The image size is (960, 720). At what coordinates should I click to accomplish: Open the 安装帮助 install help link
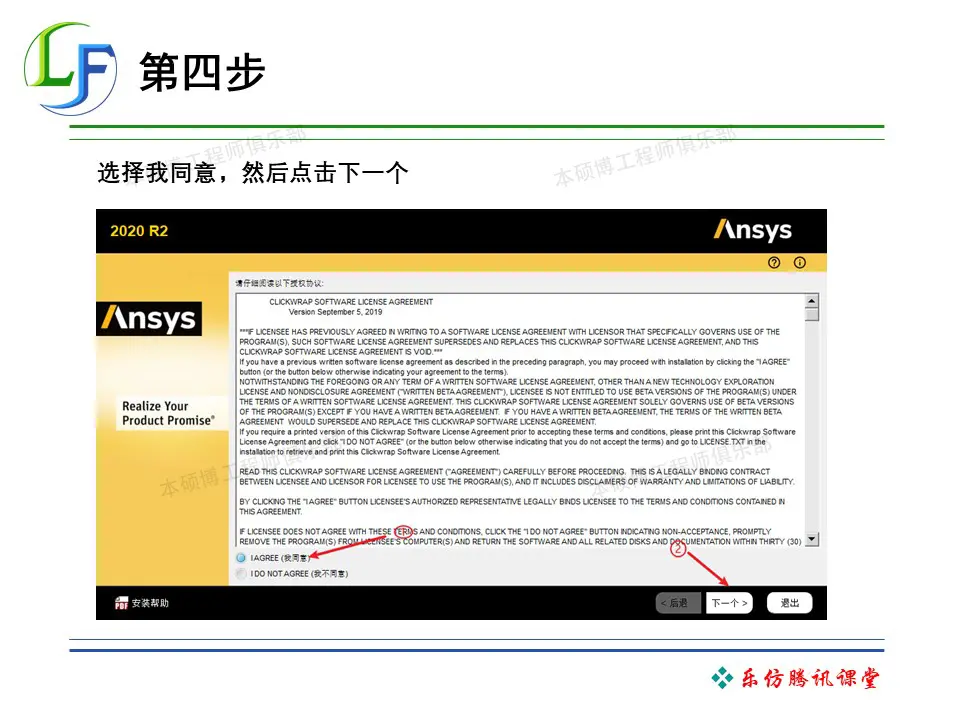coord(150,603)
